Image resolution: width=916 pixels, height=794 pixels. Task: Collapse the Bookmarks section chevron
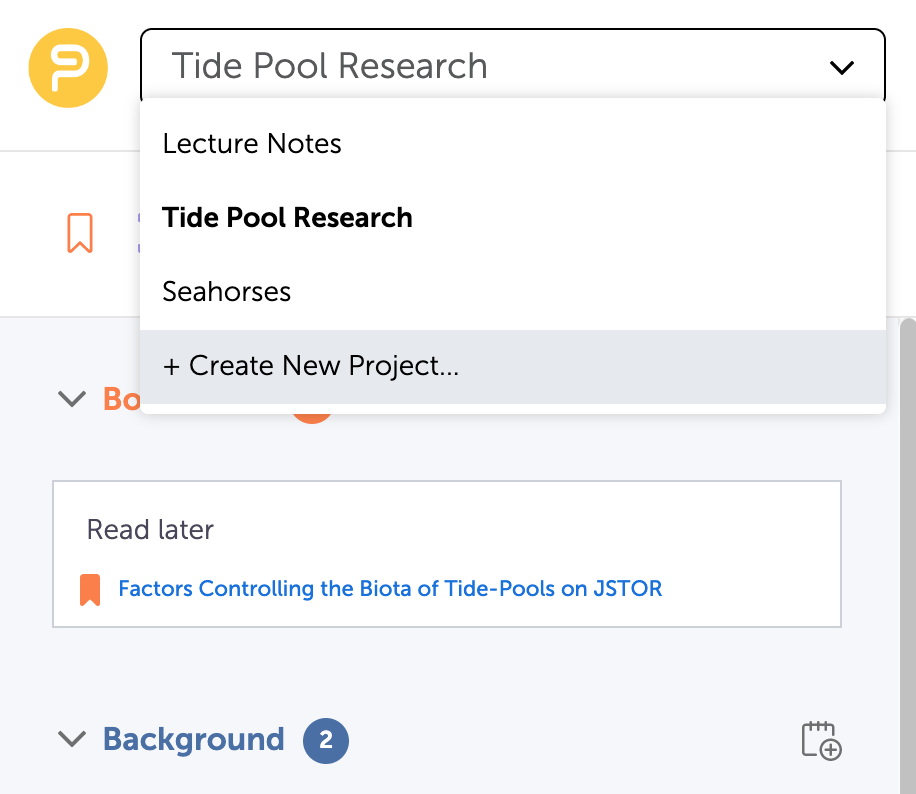pos(72,399)
